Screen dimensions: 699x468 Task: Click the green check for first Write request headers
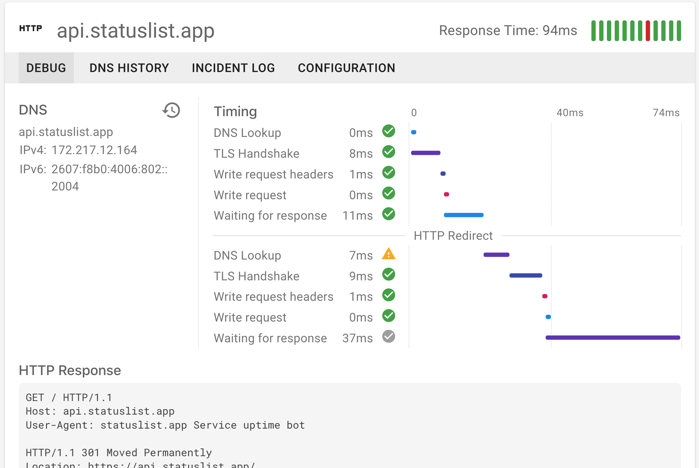click(x=389, y=172)
